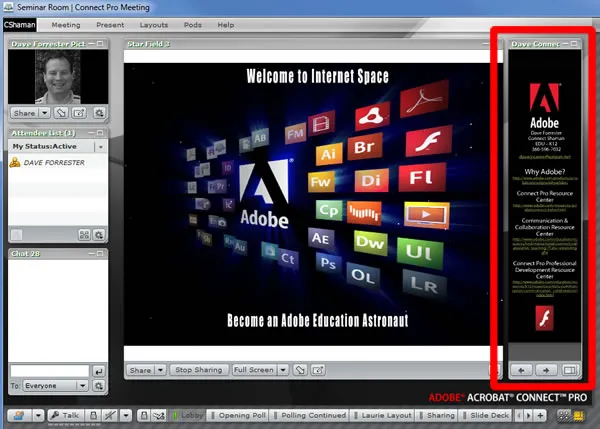Image resolution: width=600 pixels, height=429 pixels.
Task: Click the Why Adobe? link URL
Action: click(545, 181)
